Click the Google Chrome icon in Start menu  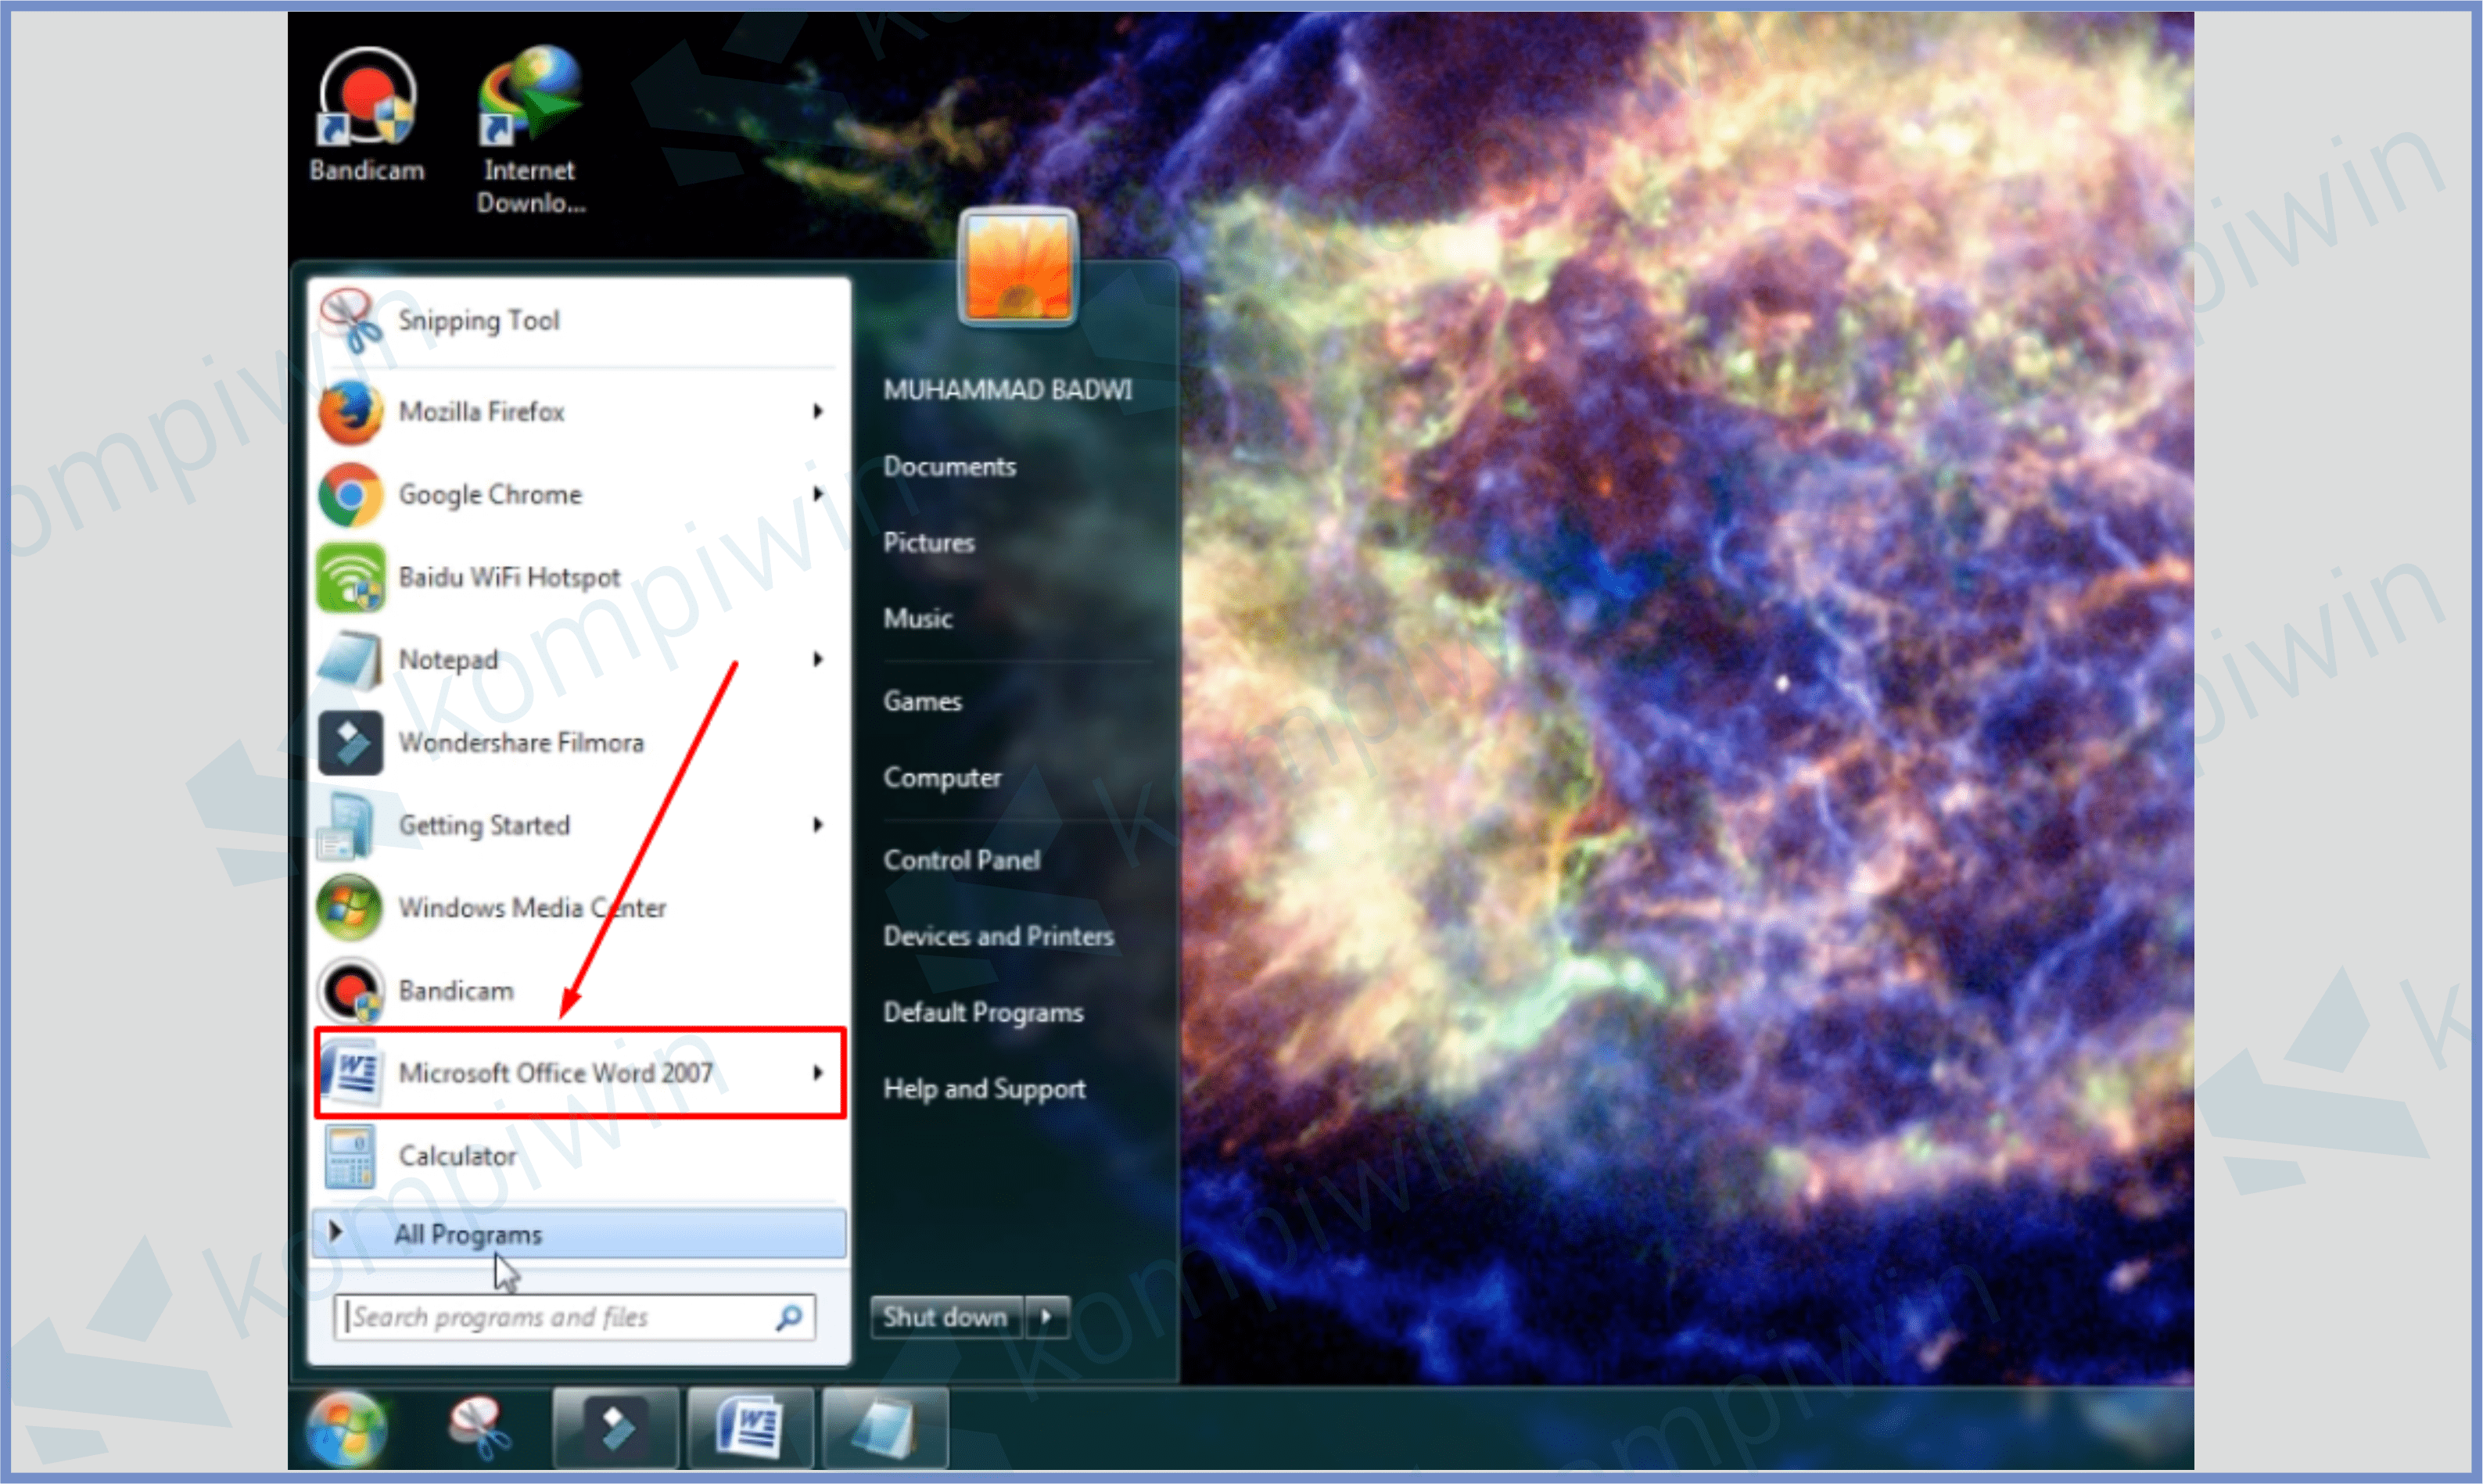(350, 494)
